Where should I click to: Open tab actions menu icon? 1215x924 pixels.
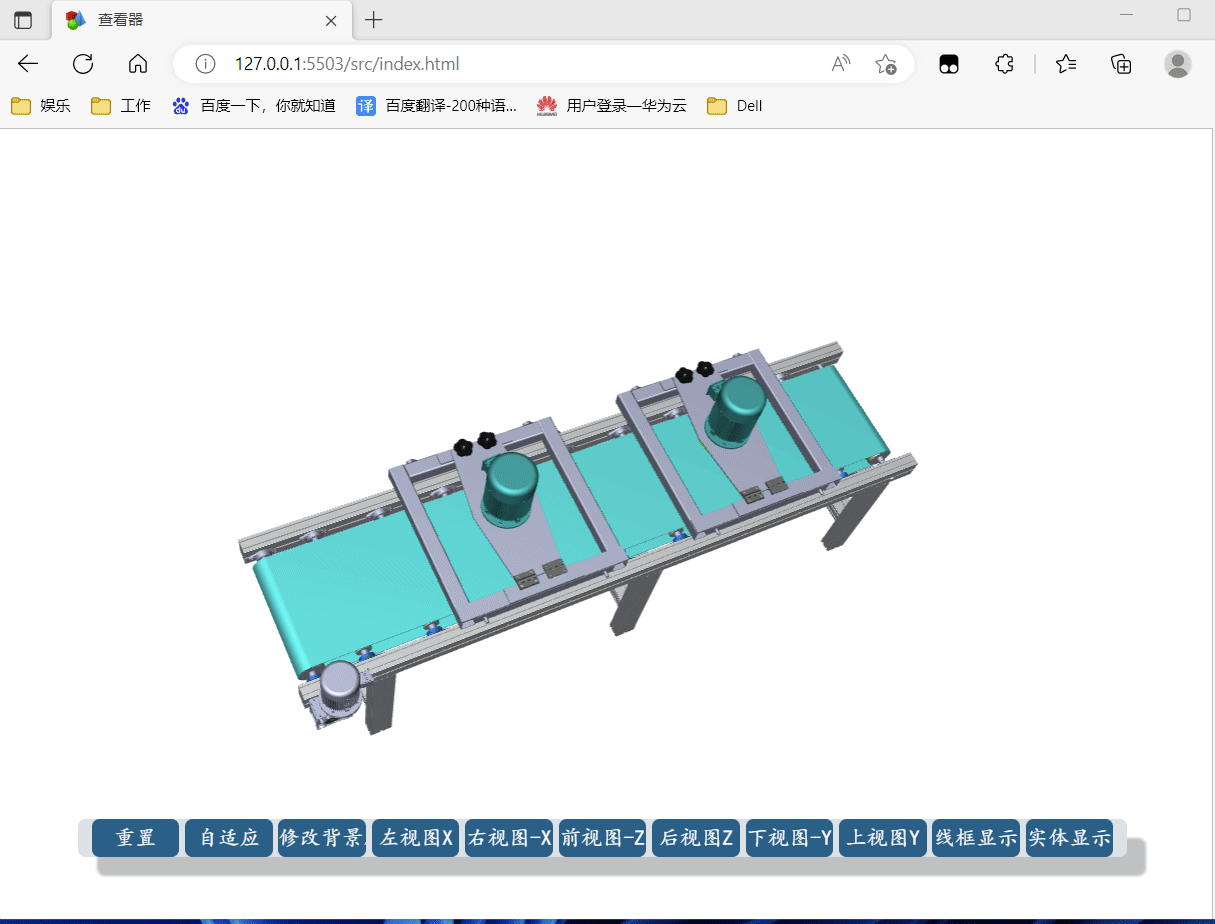[23, 20]
